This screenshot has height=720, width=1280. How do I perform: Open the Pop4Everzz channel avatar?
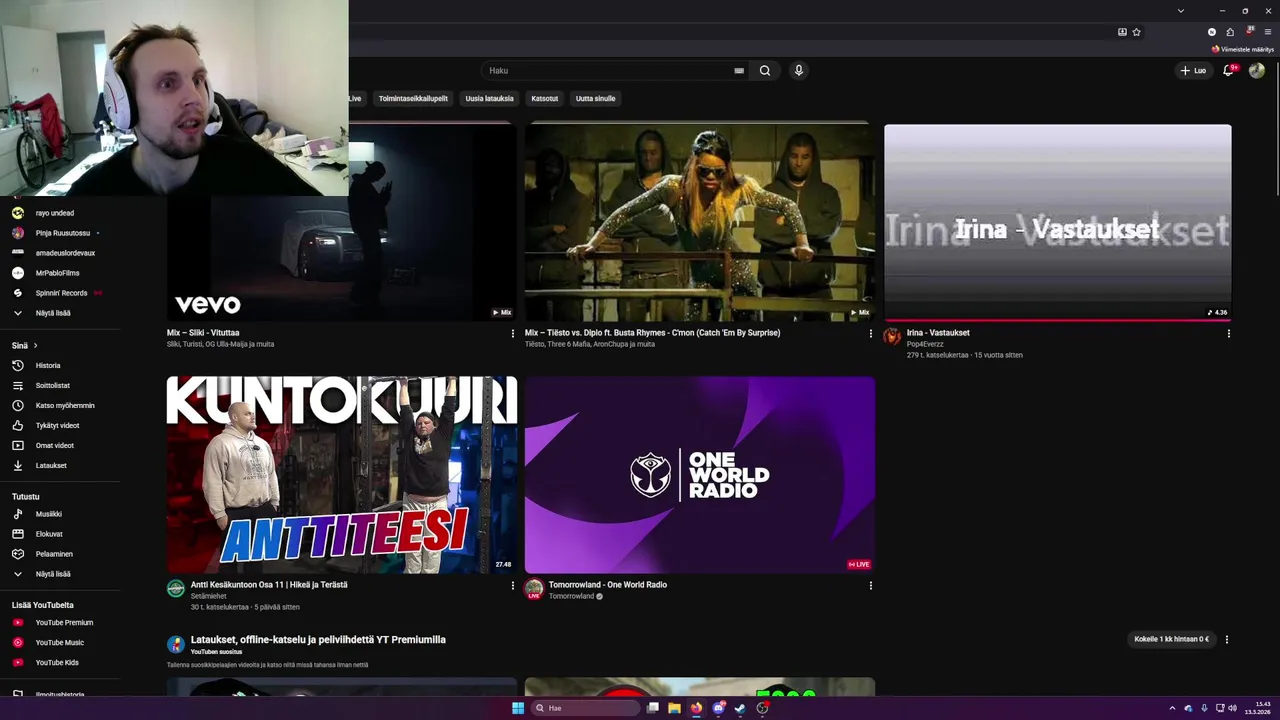click(892, 337)
